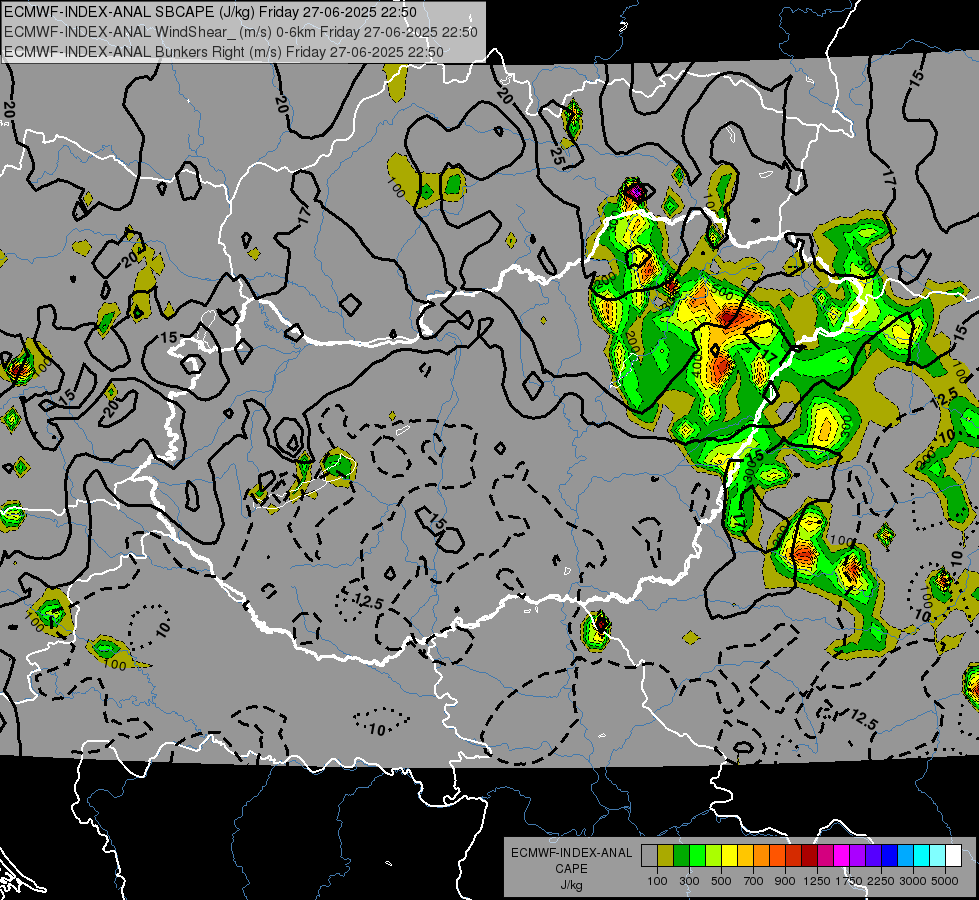
Task: Click the 25 contour label on map
Action: point(558,156)
